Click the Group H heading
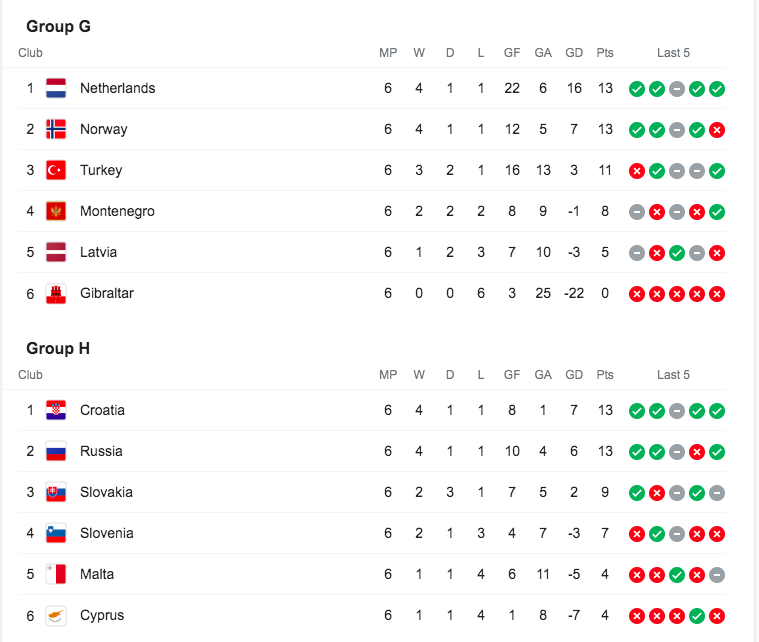 coord(58,348)
